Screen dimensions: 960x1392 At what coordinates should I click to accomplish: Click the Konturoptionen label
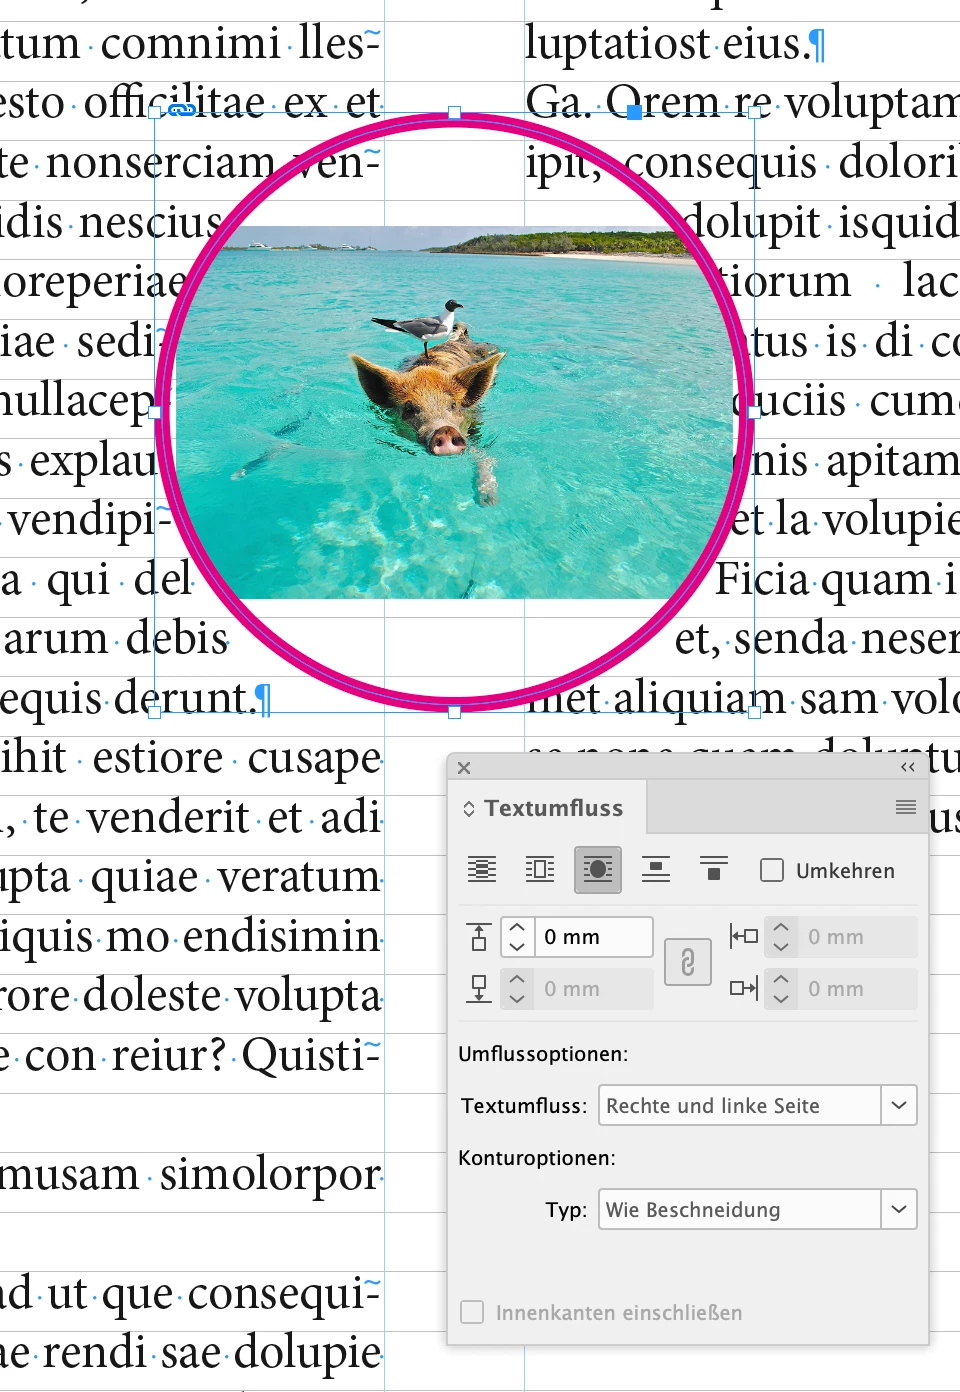(x=537, y=1158)
